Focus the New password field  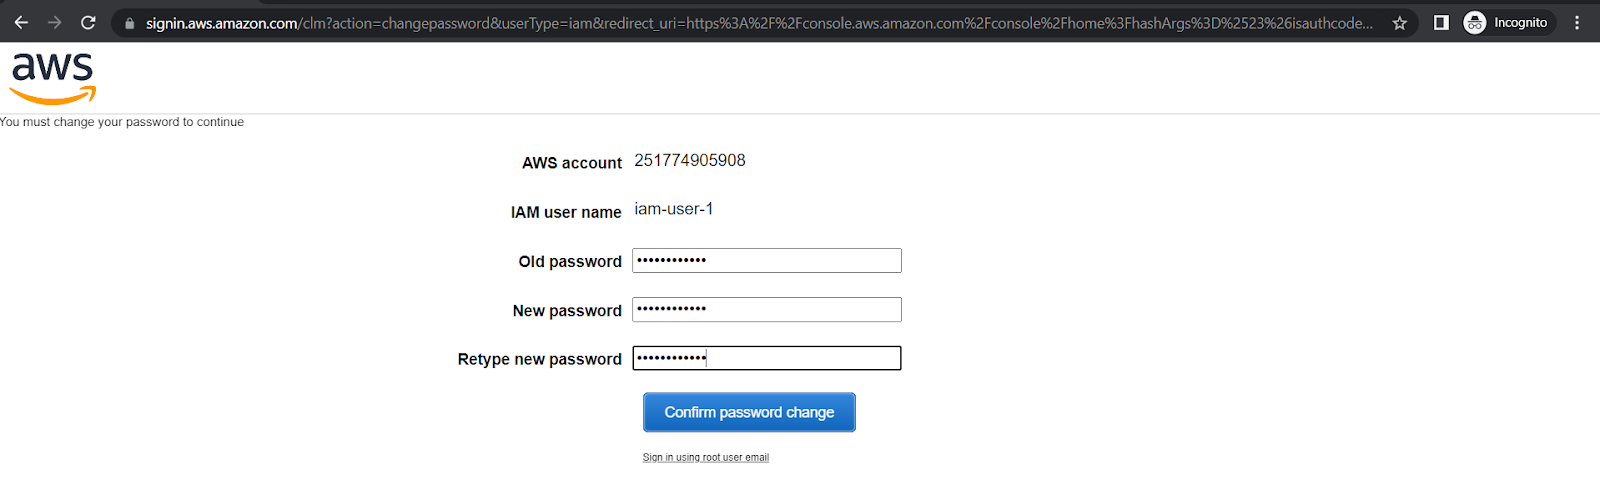point(767,309)
